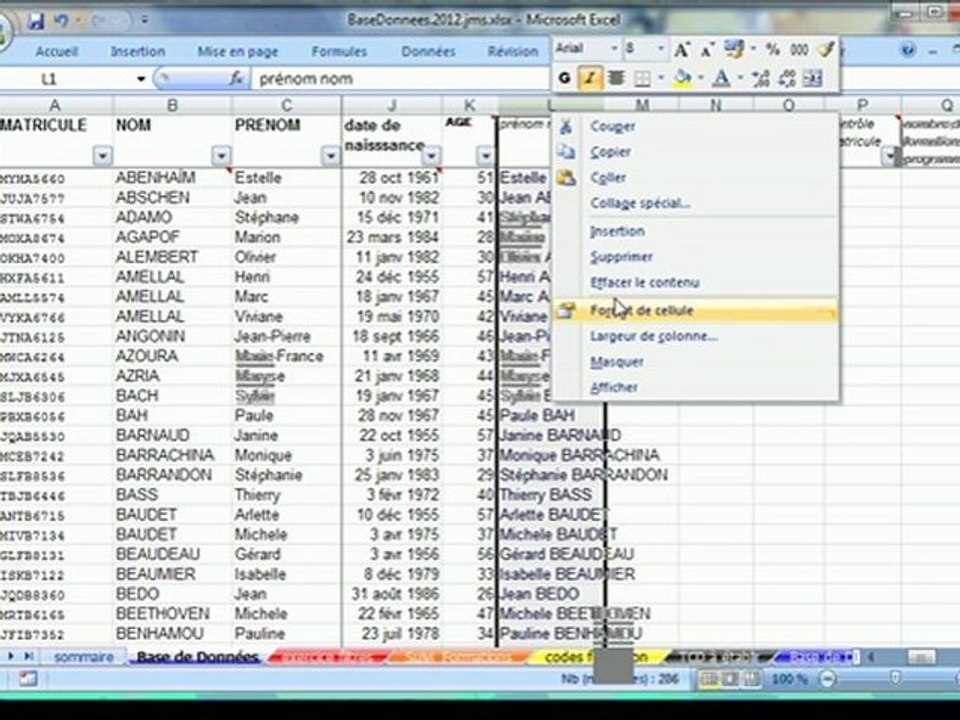Click the Undo arrow in quick access toolbar
The height and width of the screenshot is (720, 960).
tap(61, 21)
